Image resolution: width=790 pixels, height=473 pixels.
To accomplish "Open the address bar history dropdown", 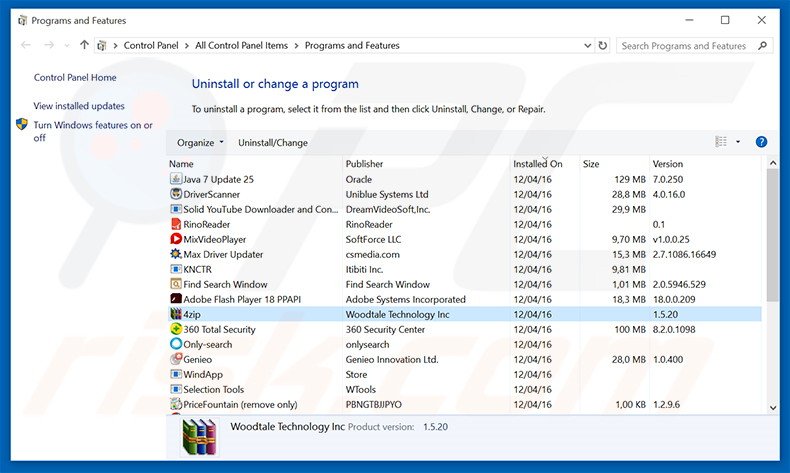I will [x=587, y=45].
